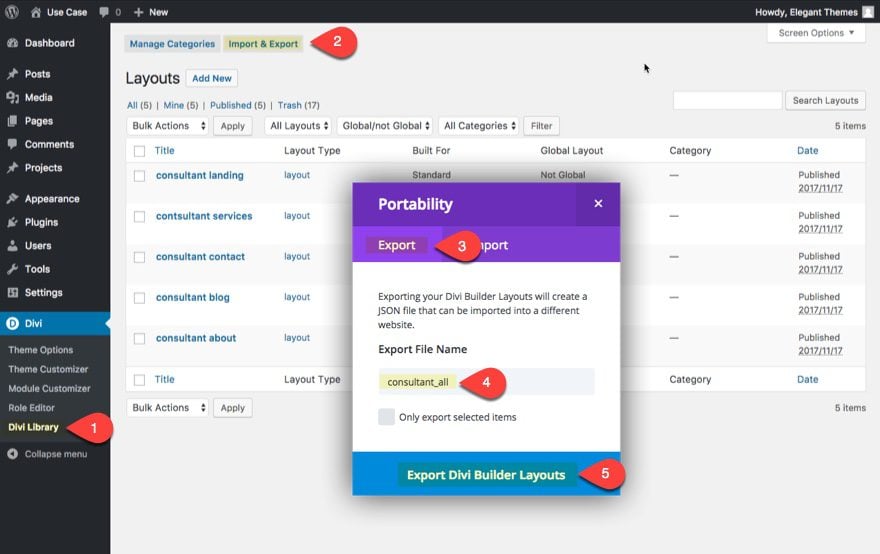The height and width of the screenshot is (554, 880).
Task: Tick the select-all checkbox beside Title header
Action: (x=139, y=151)
